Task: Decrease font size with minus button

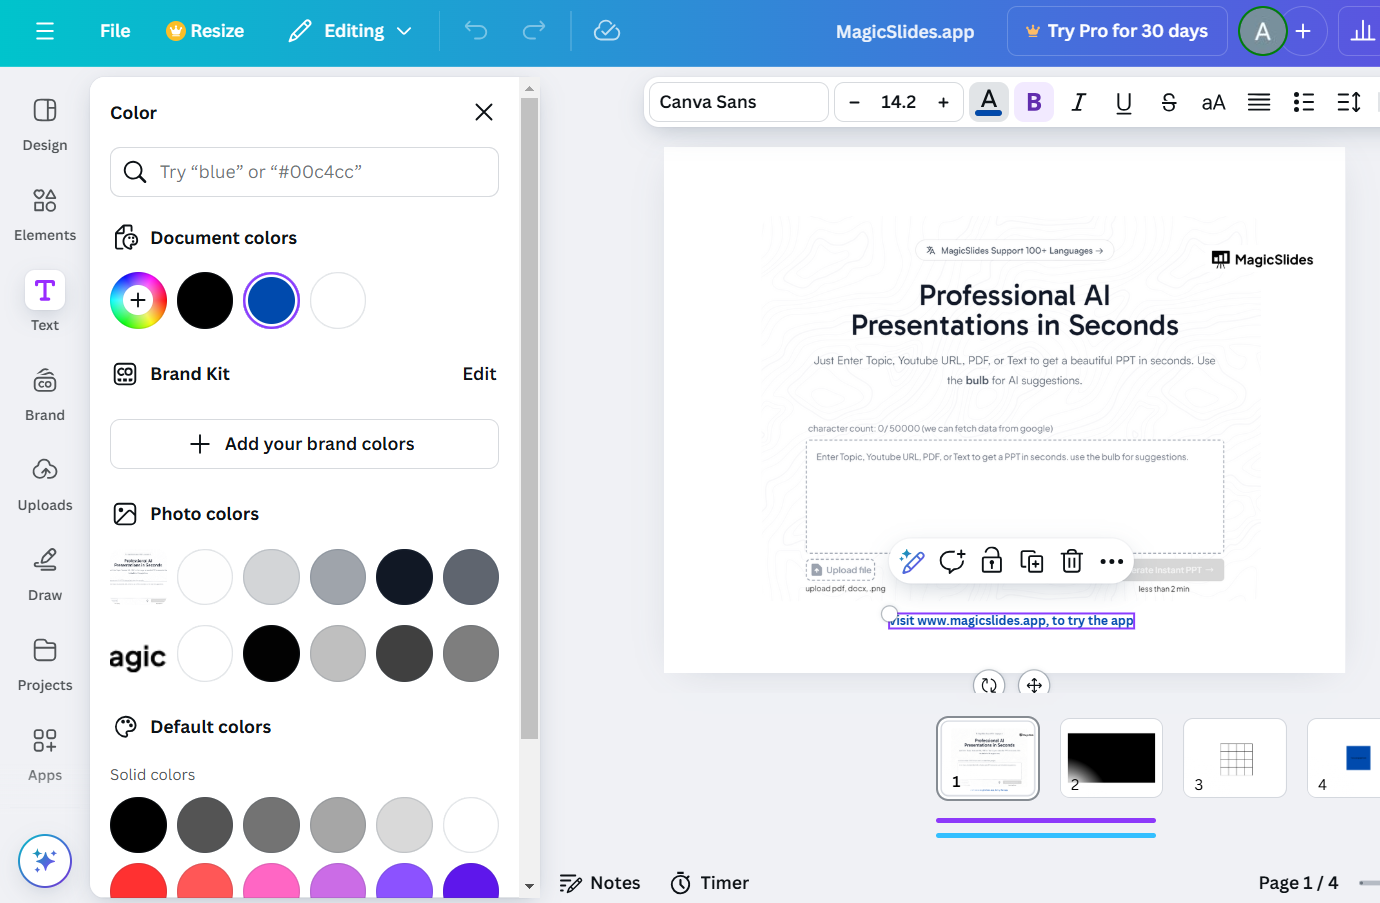Action: [854, 102]
